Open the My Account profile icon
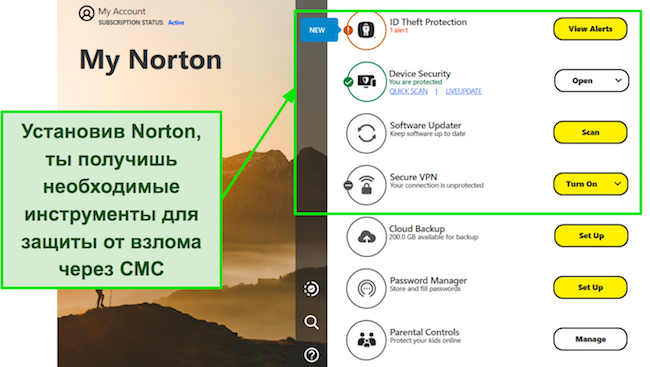The width and height of the screenshot is (650, 367). tap(86, 14)
